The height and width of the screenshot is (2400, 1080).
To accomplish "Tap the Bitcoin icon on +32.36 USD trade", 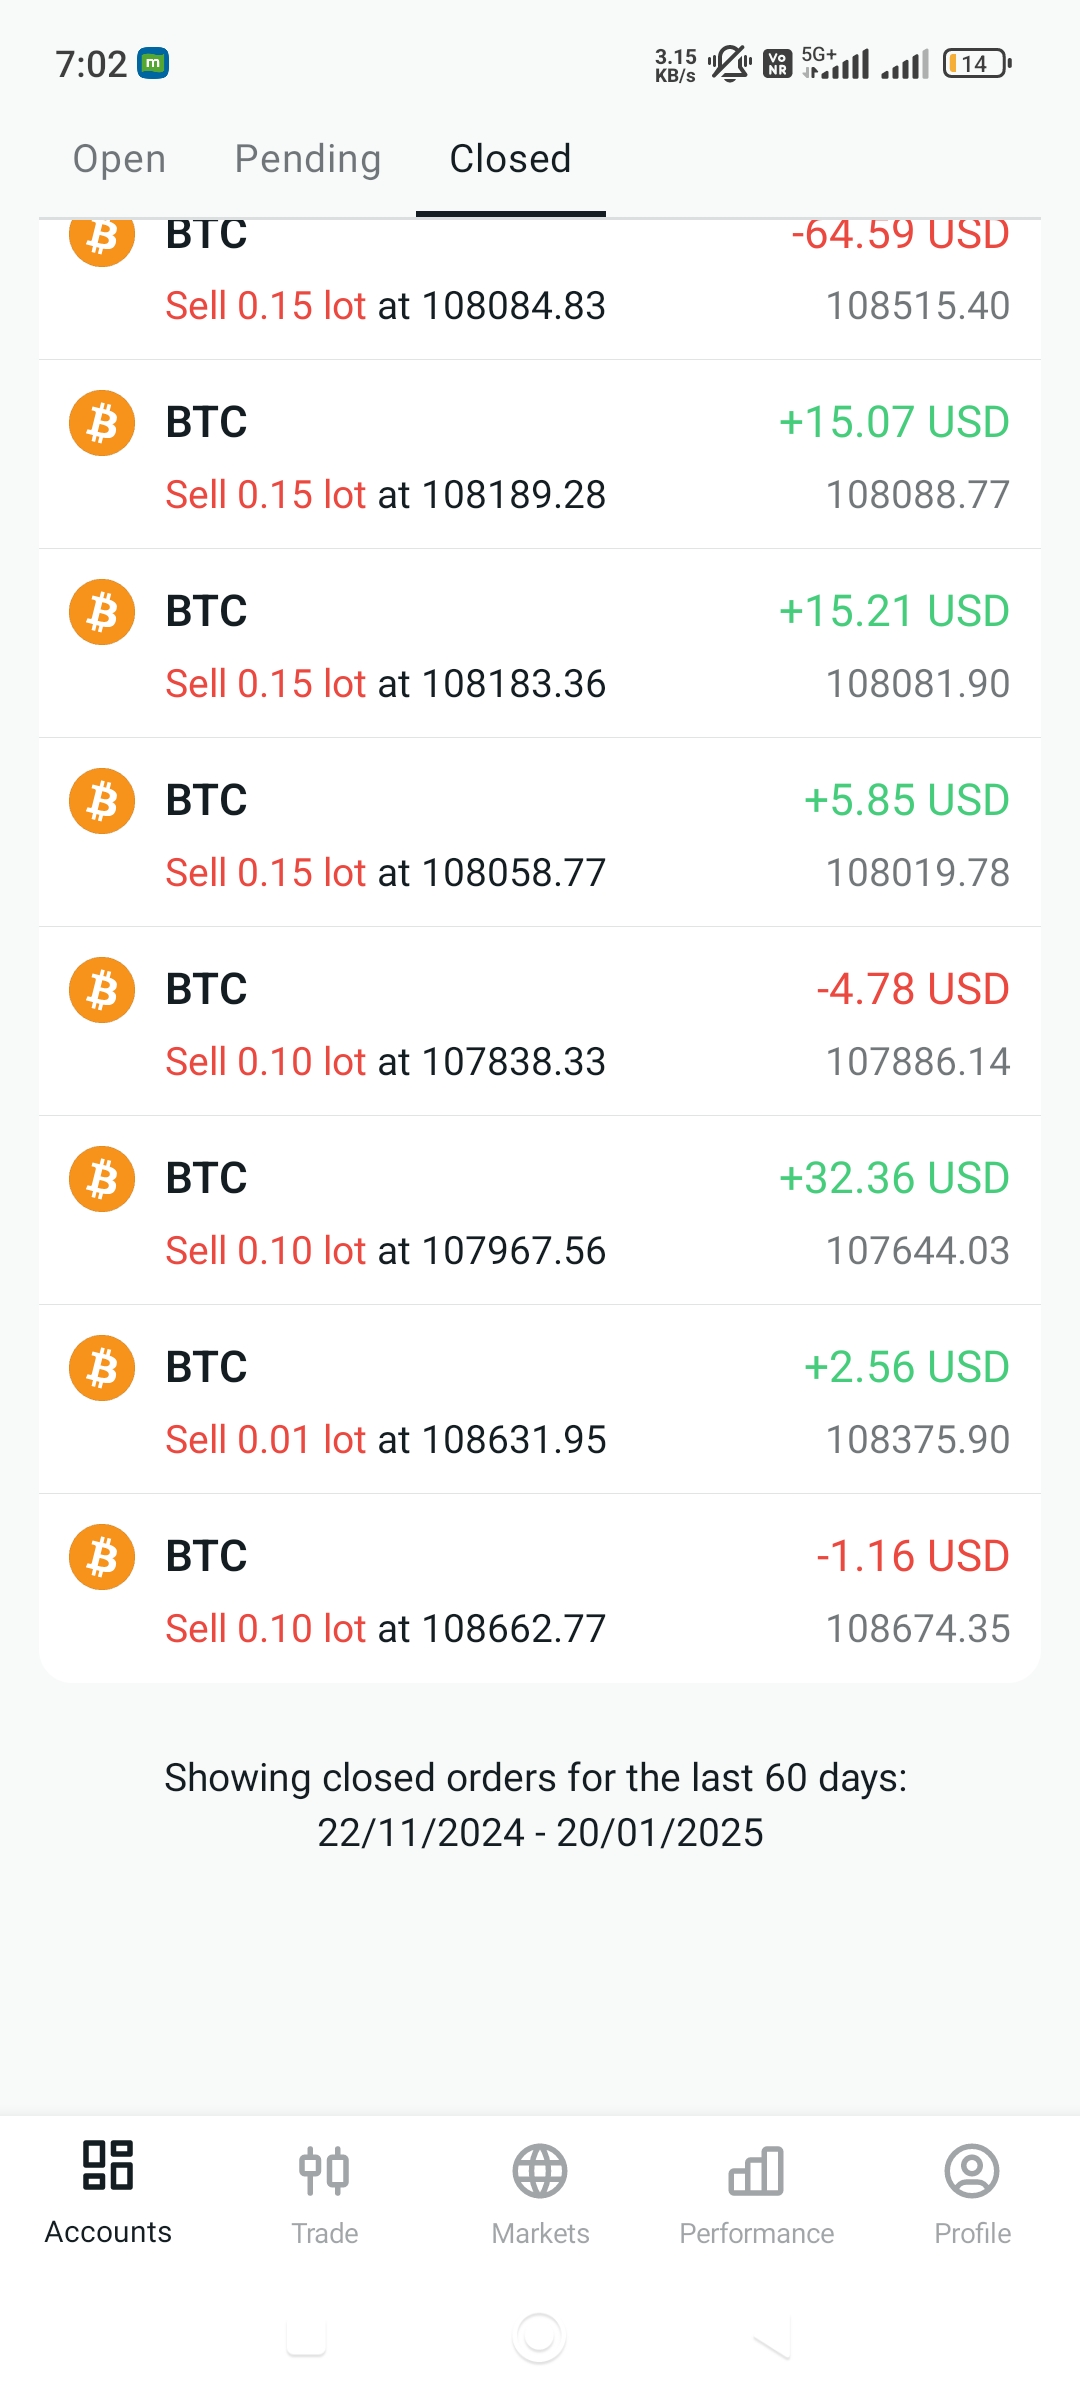I will (102, 1179).
